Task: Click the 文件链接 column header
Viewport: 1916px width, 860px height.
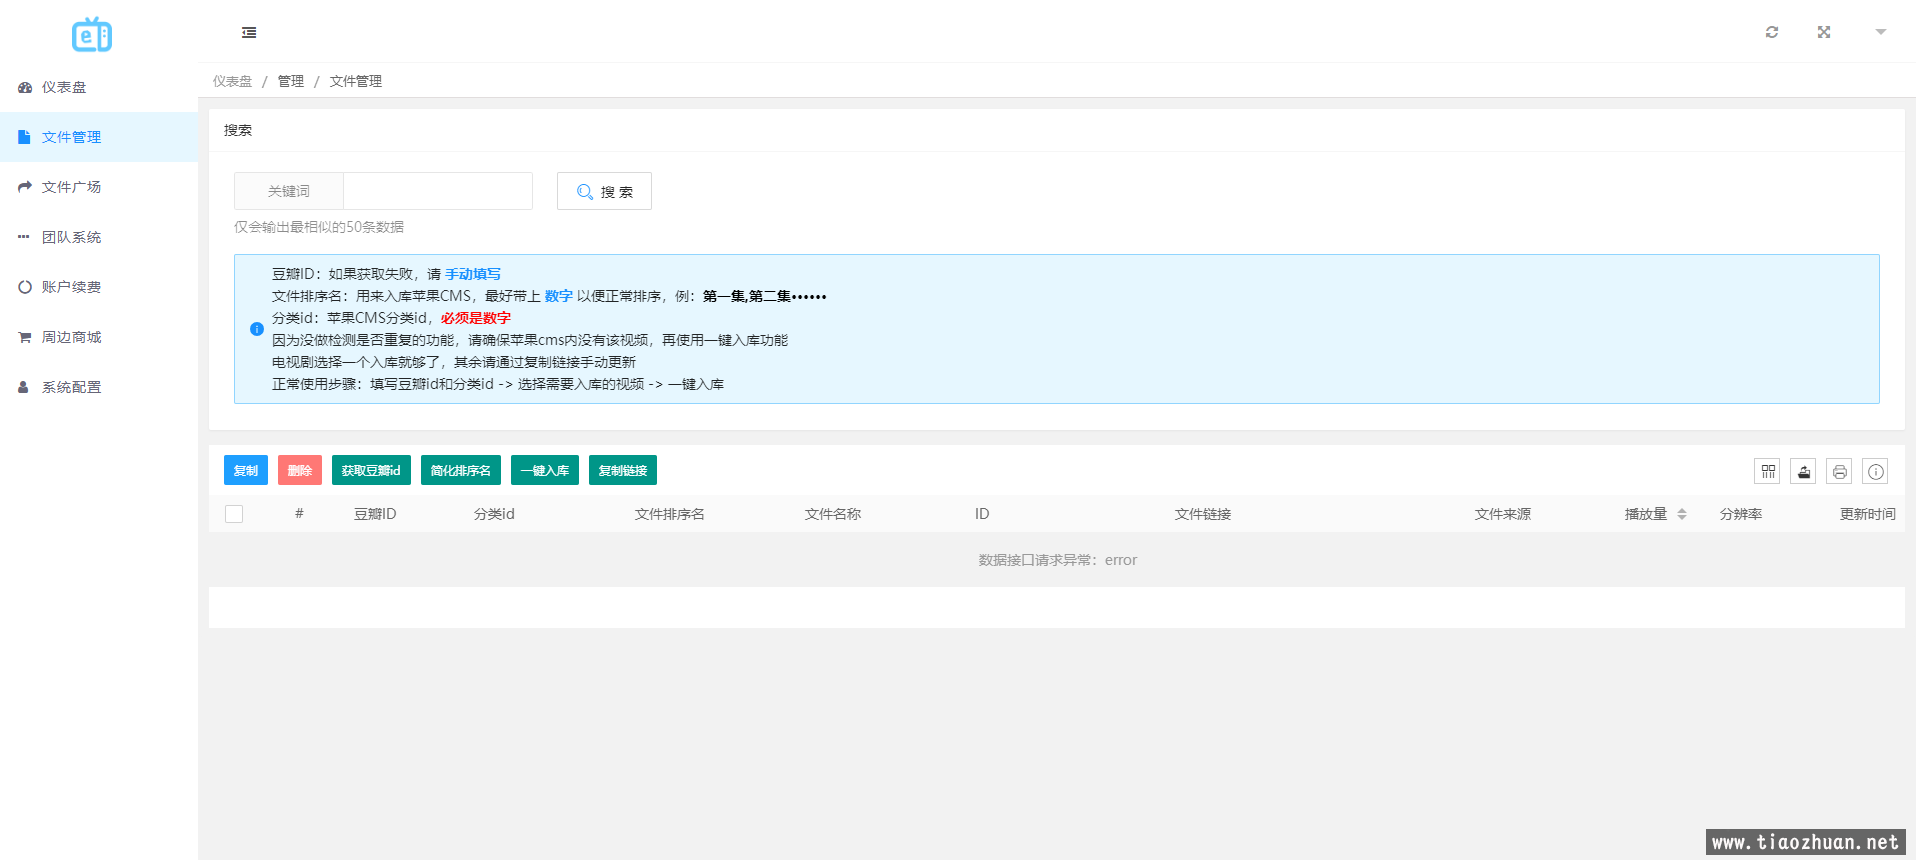Action: point(1203,514)
